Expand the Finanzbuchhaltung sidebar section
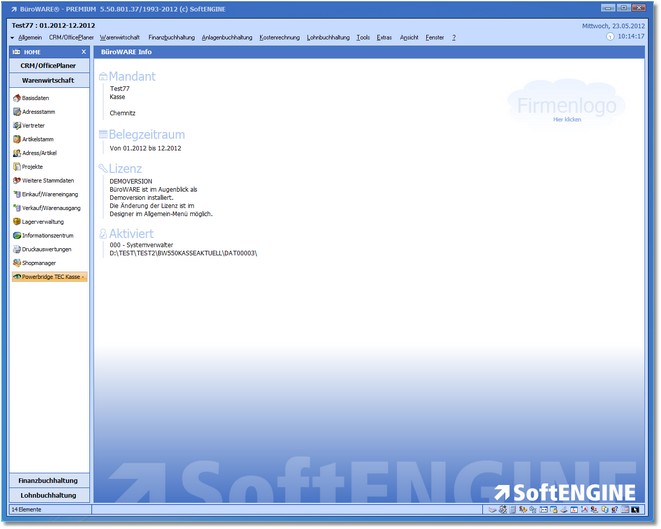Image resolution: width=661 pixels, height=529 pixels. click(x=49, y=480)
